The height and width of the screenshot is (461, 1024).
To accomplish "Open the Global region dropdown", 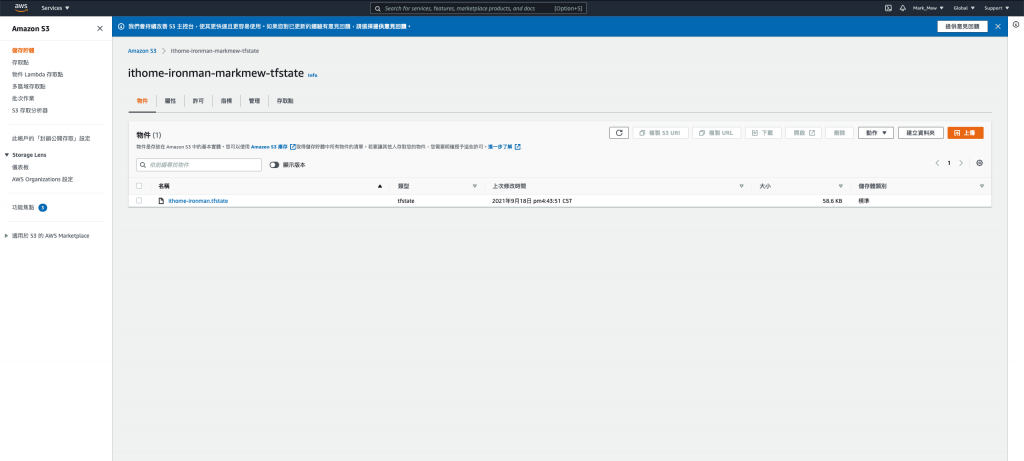I will (964, 8).
